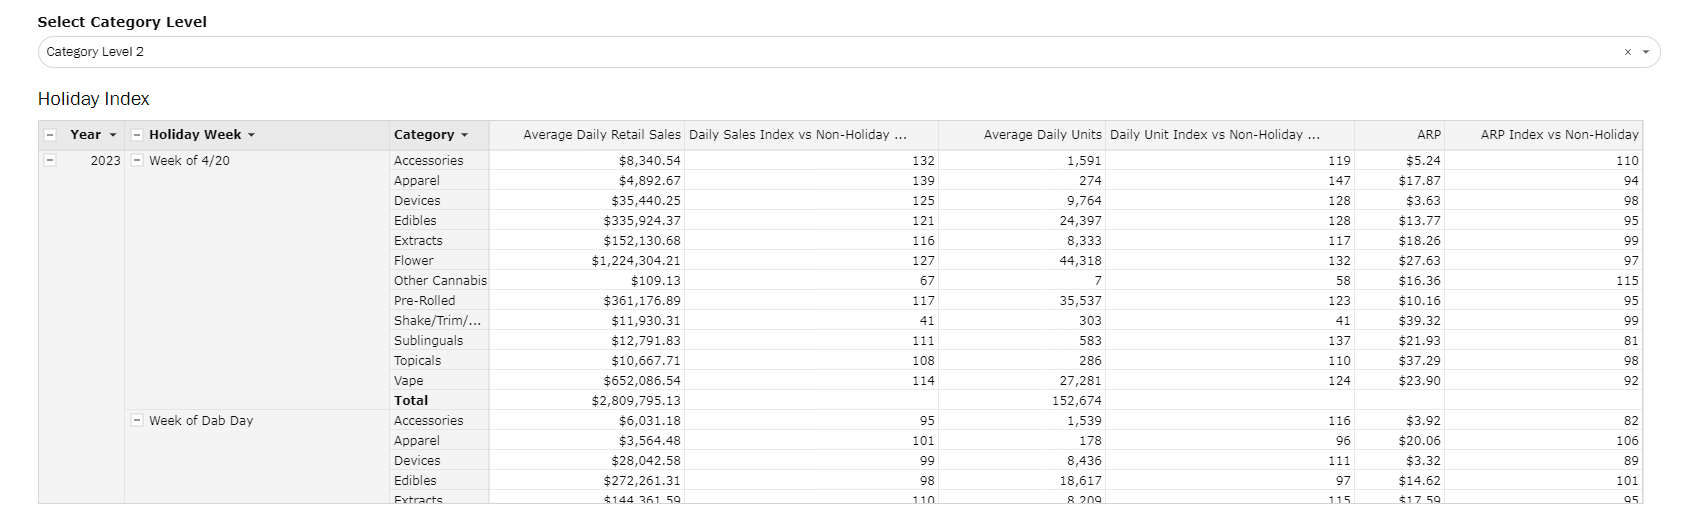Screen dimensions: 1682x518
Task: Open the Holiday Week filter arrow
Action: (251, 135)
